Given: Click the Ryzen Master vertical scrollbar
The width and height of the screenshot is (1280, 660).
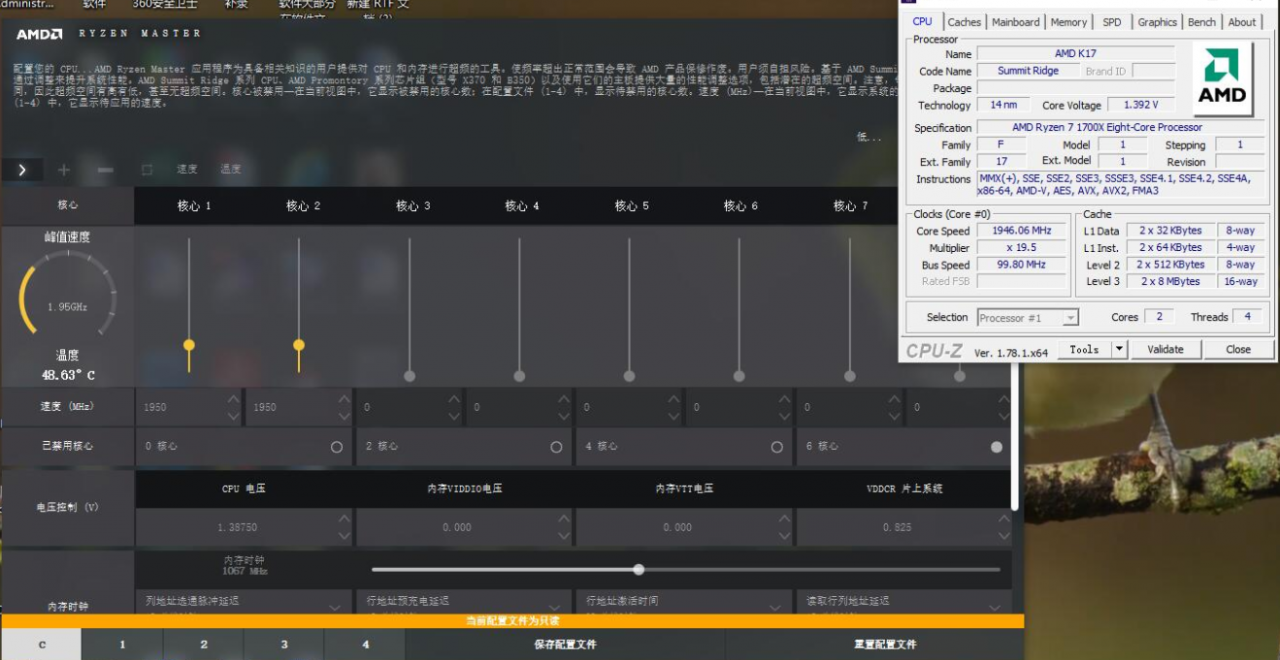Looking at the screenshot, I should 1017,435.
